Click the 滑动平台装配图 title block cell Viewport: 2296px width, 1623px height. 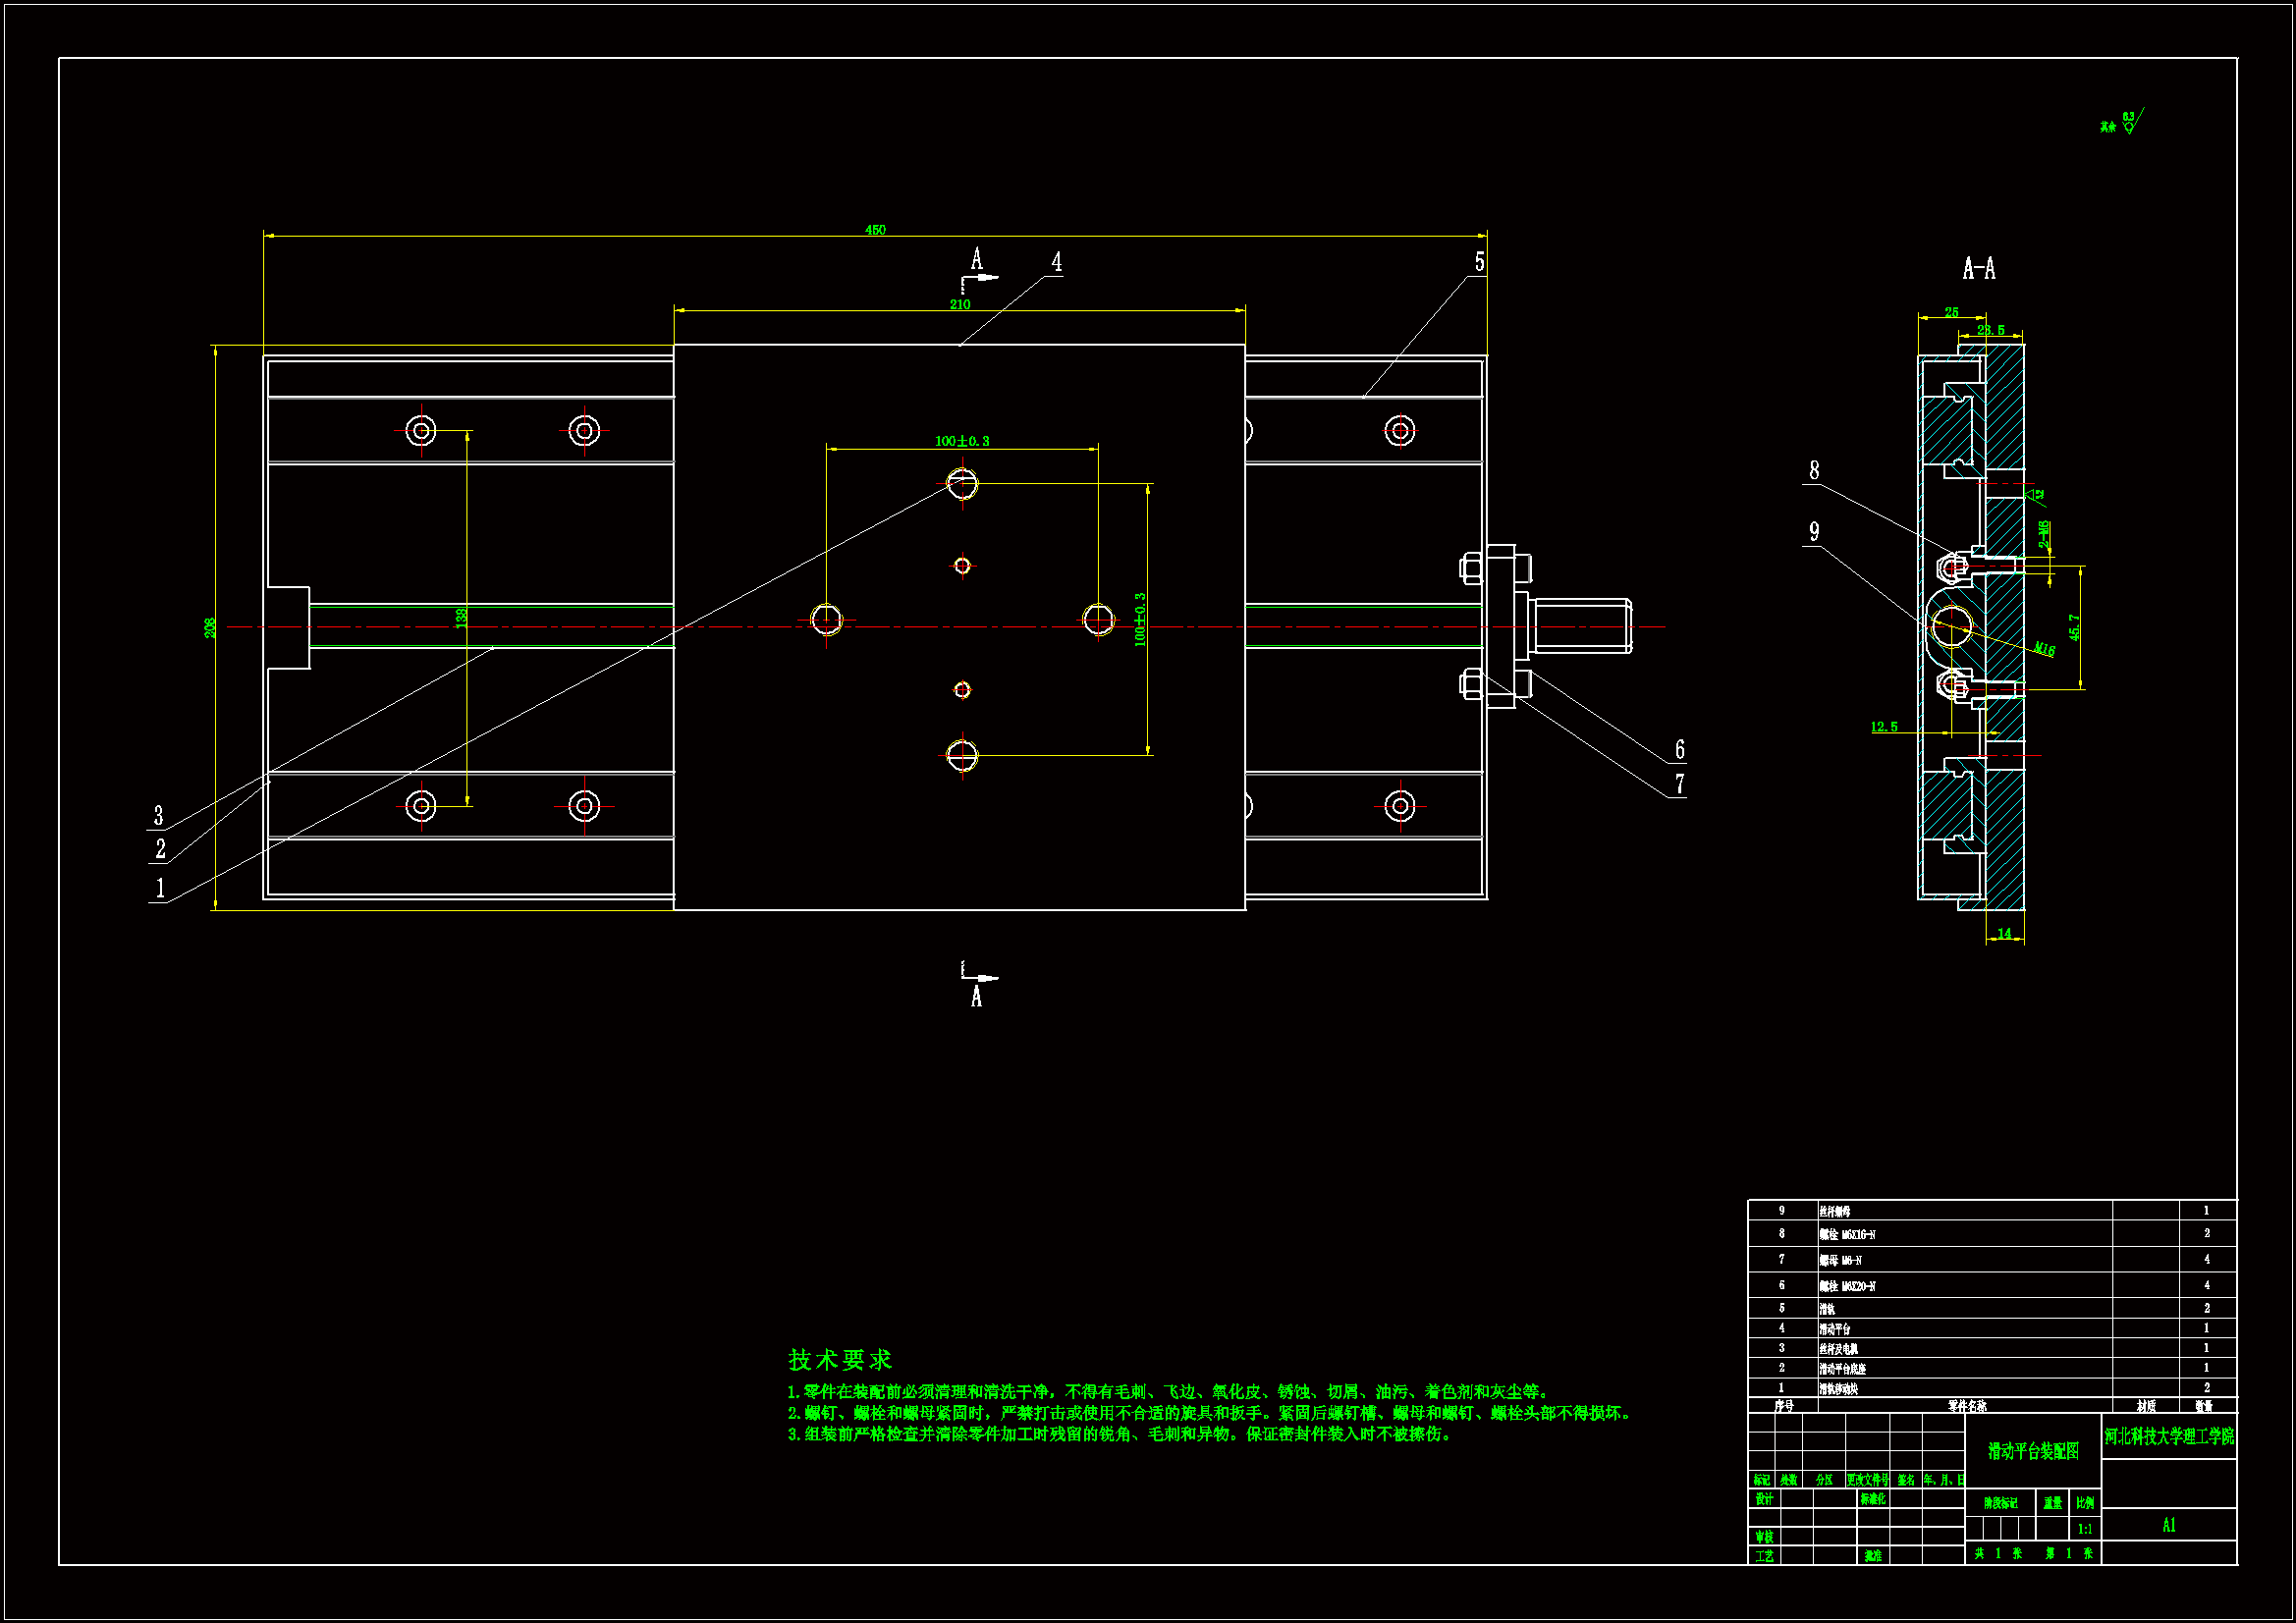(2032, 1451)
